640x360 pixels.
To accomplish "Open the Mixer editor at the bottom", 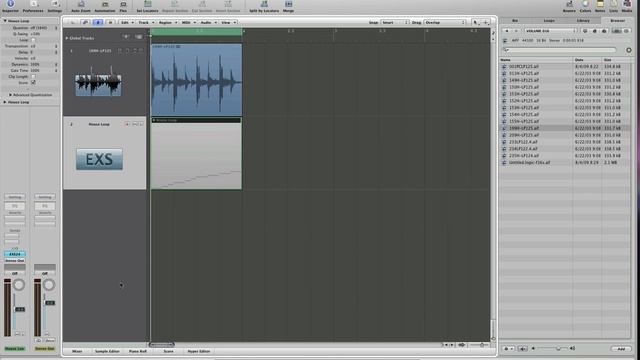I will click(x=77, y=351).
